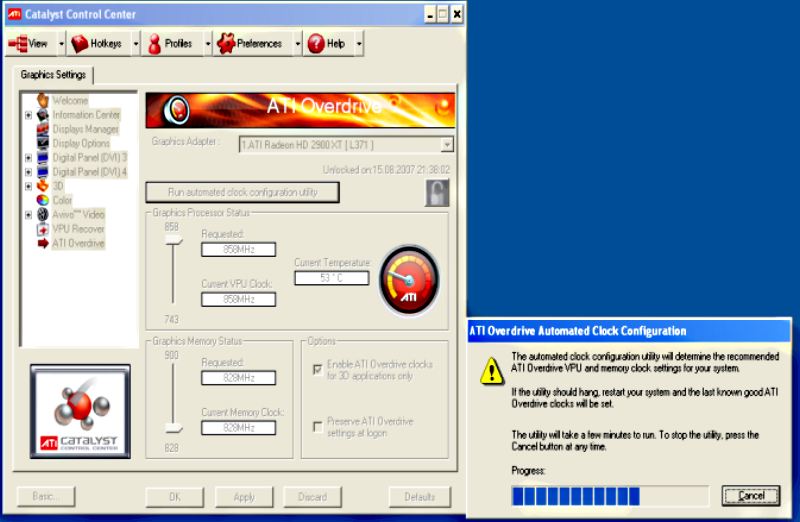800x522 pixels.
Task: Click the clock configuration progress bar
Action: 610,496
